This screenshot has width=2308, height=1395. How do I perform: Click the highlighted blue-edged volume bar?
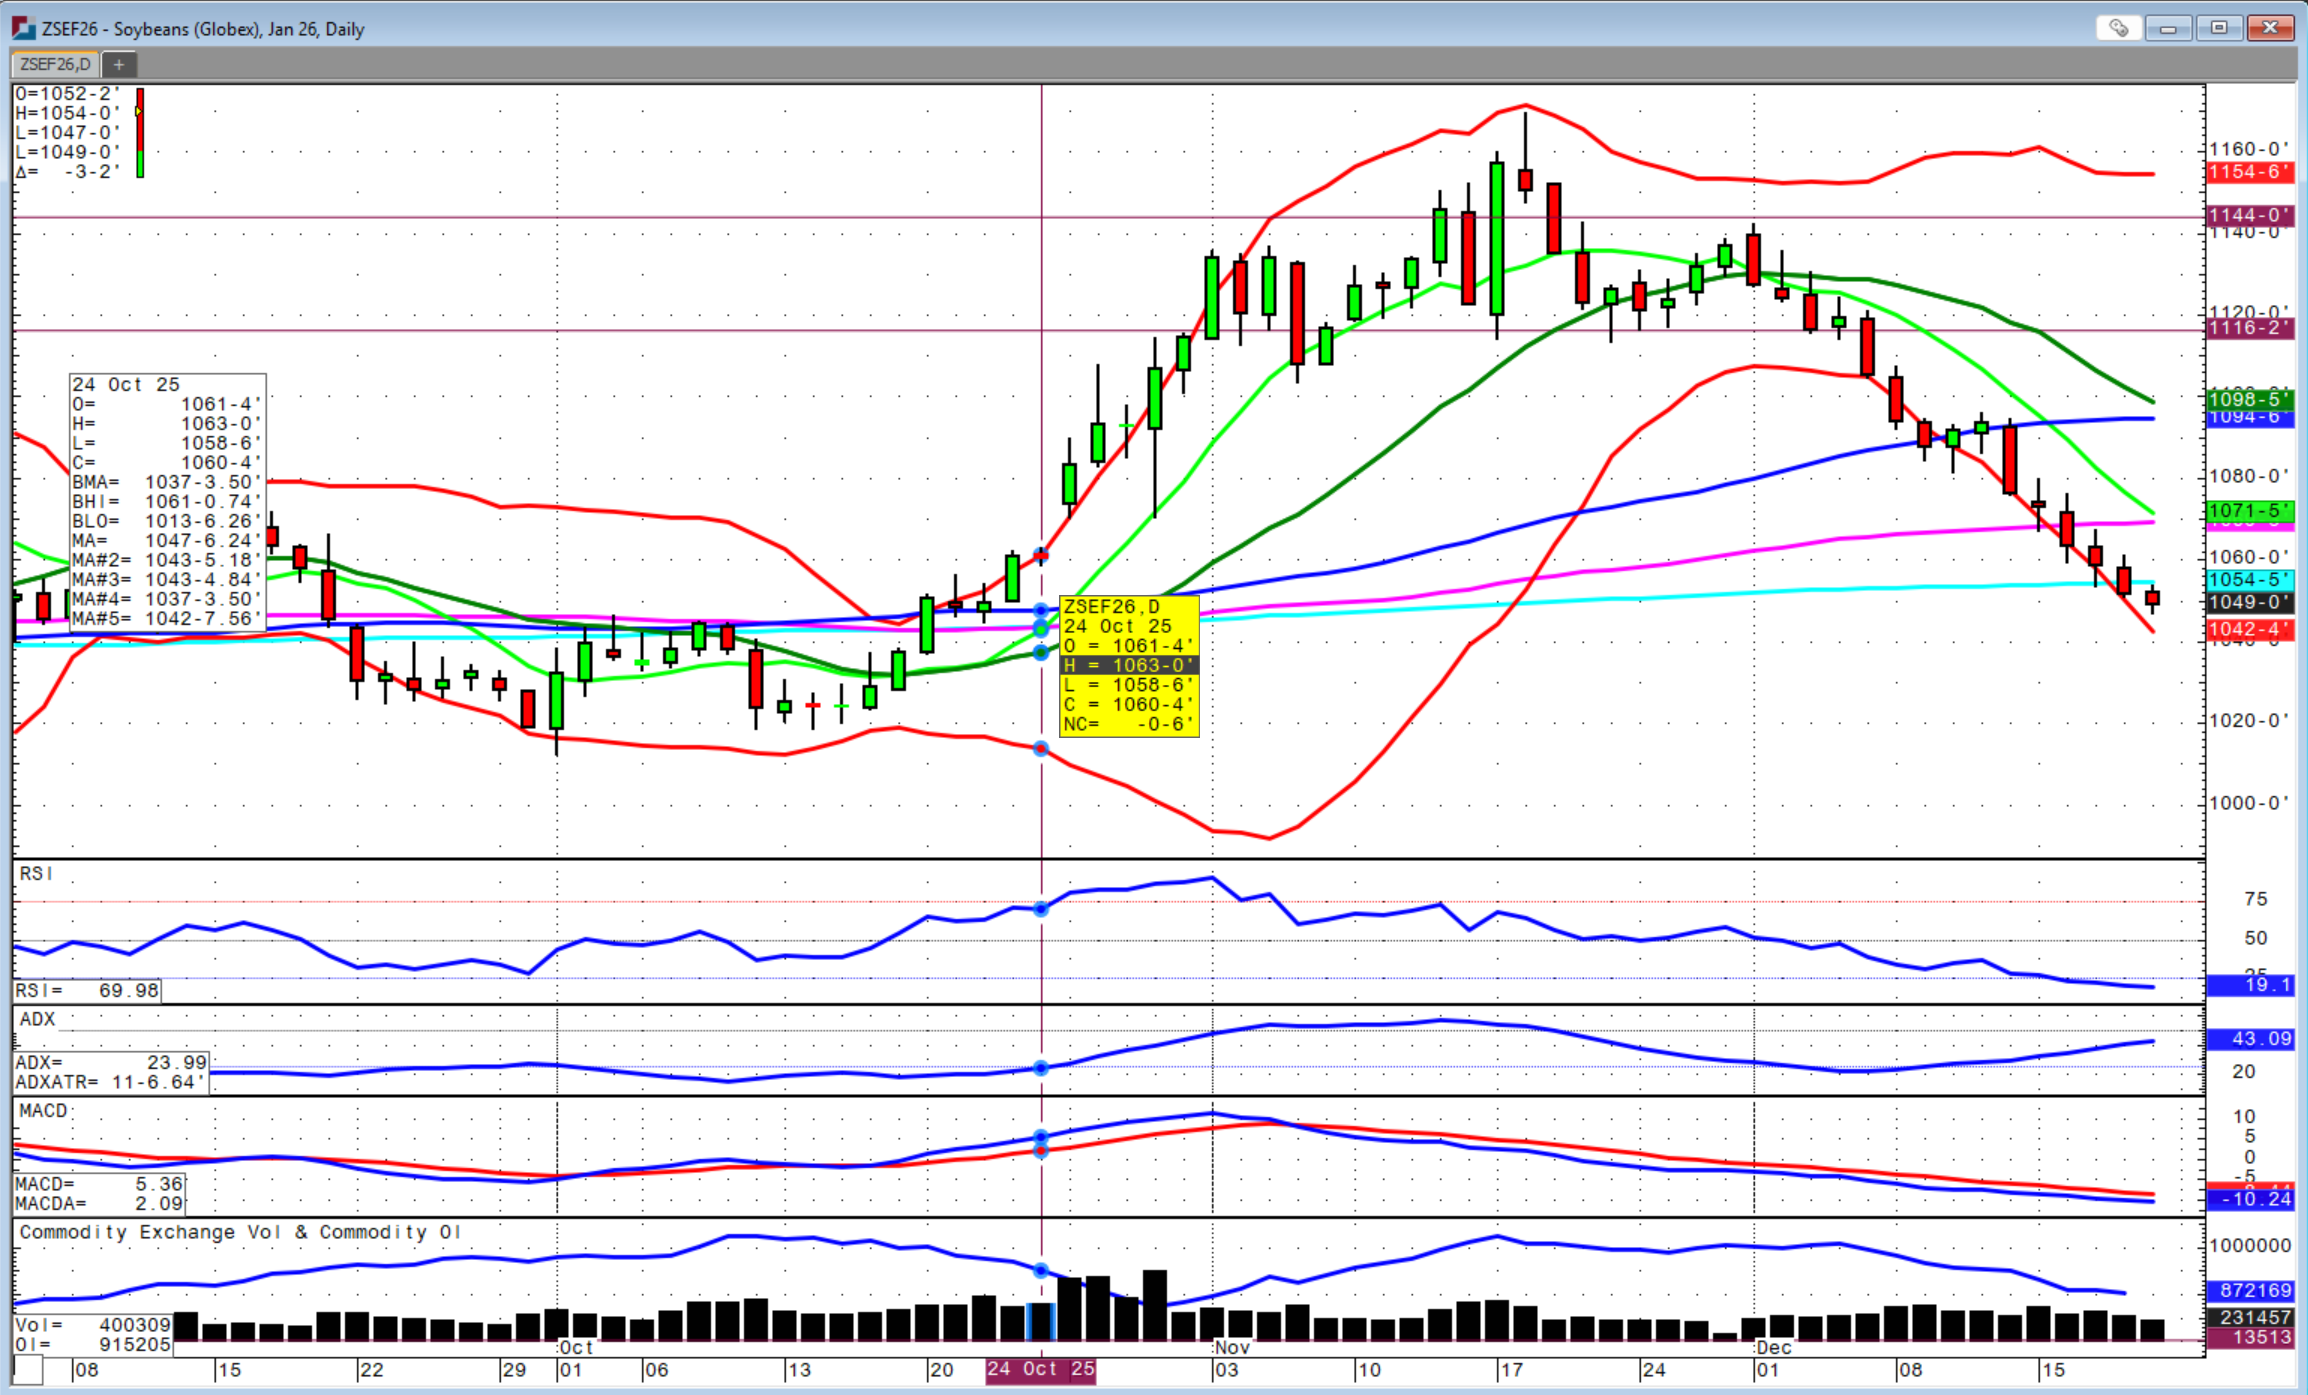coord(1040,1321)
